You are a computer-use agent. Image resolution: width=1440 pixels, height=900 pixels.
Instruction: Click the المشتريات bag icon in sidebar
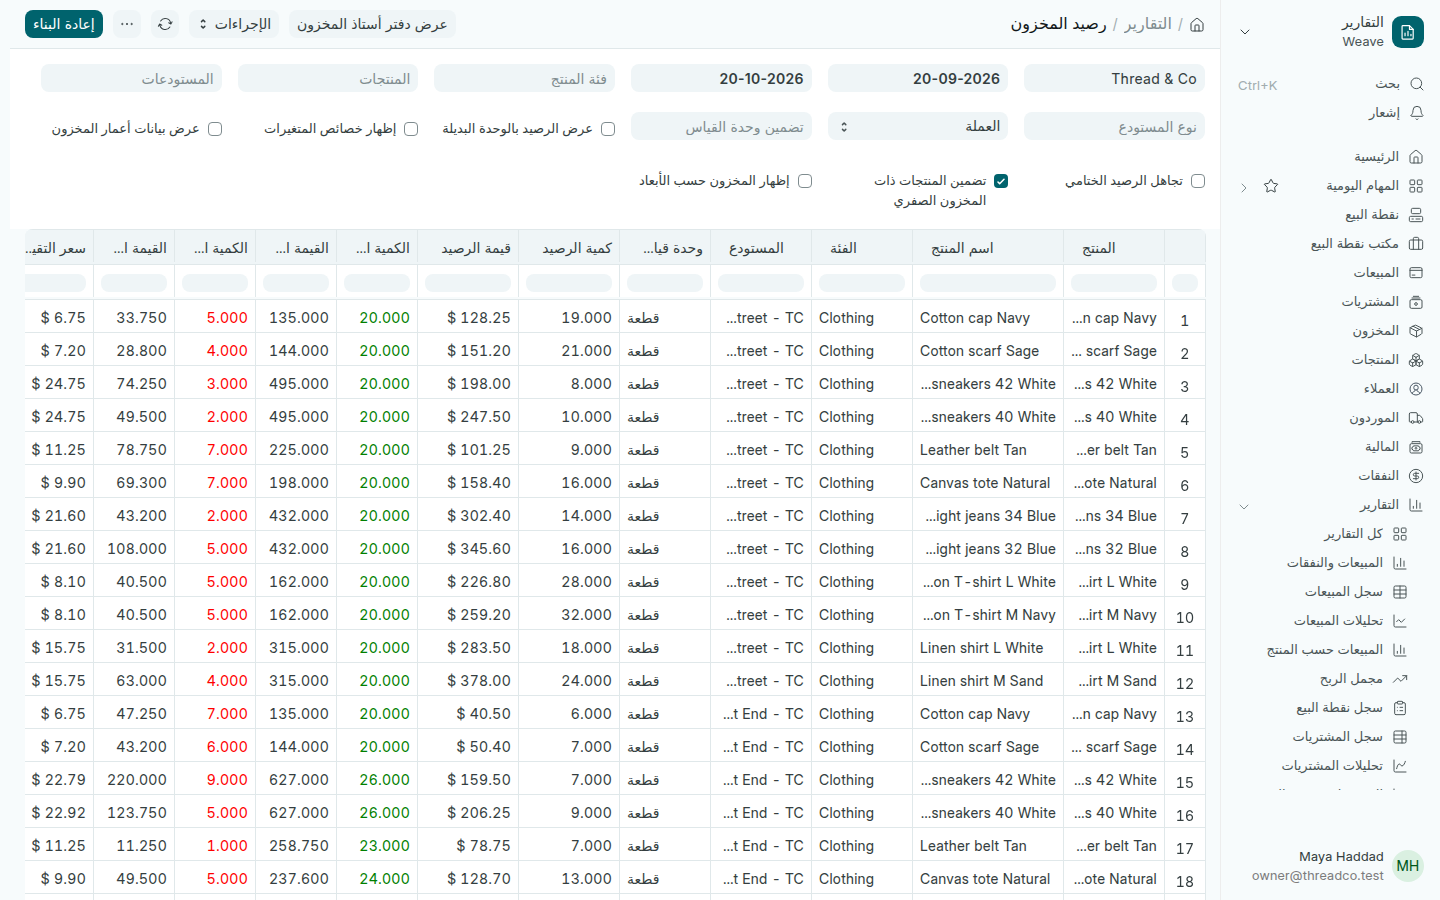point(1416,302)
